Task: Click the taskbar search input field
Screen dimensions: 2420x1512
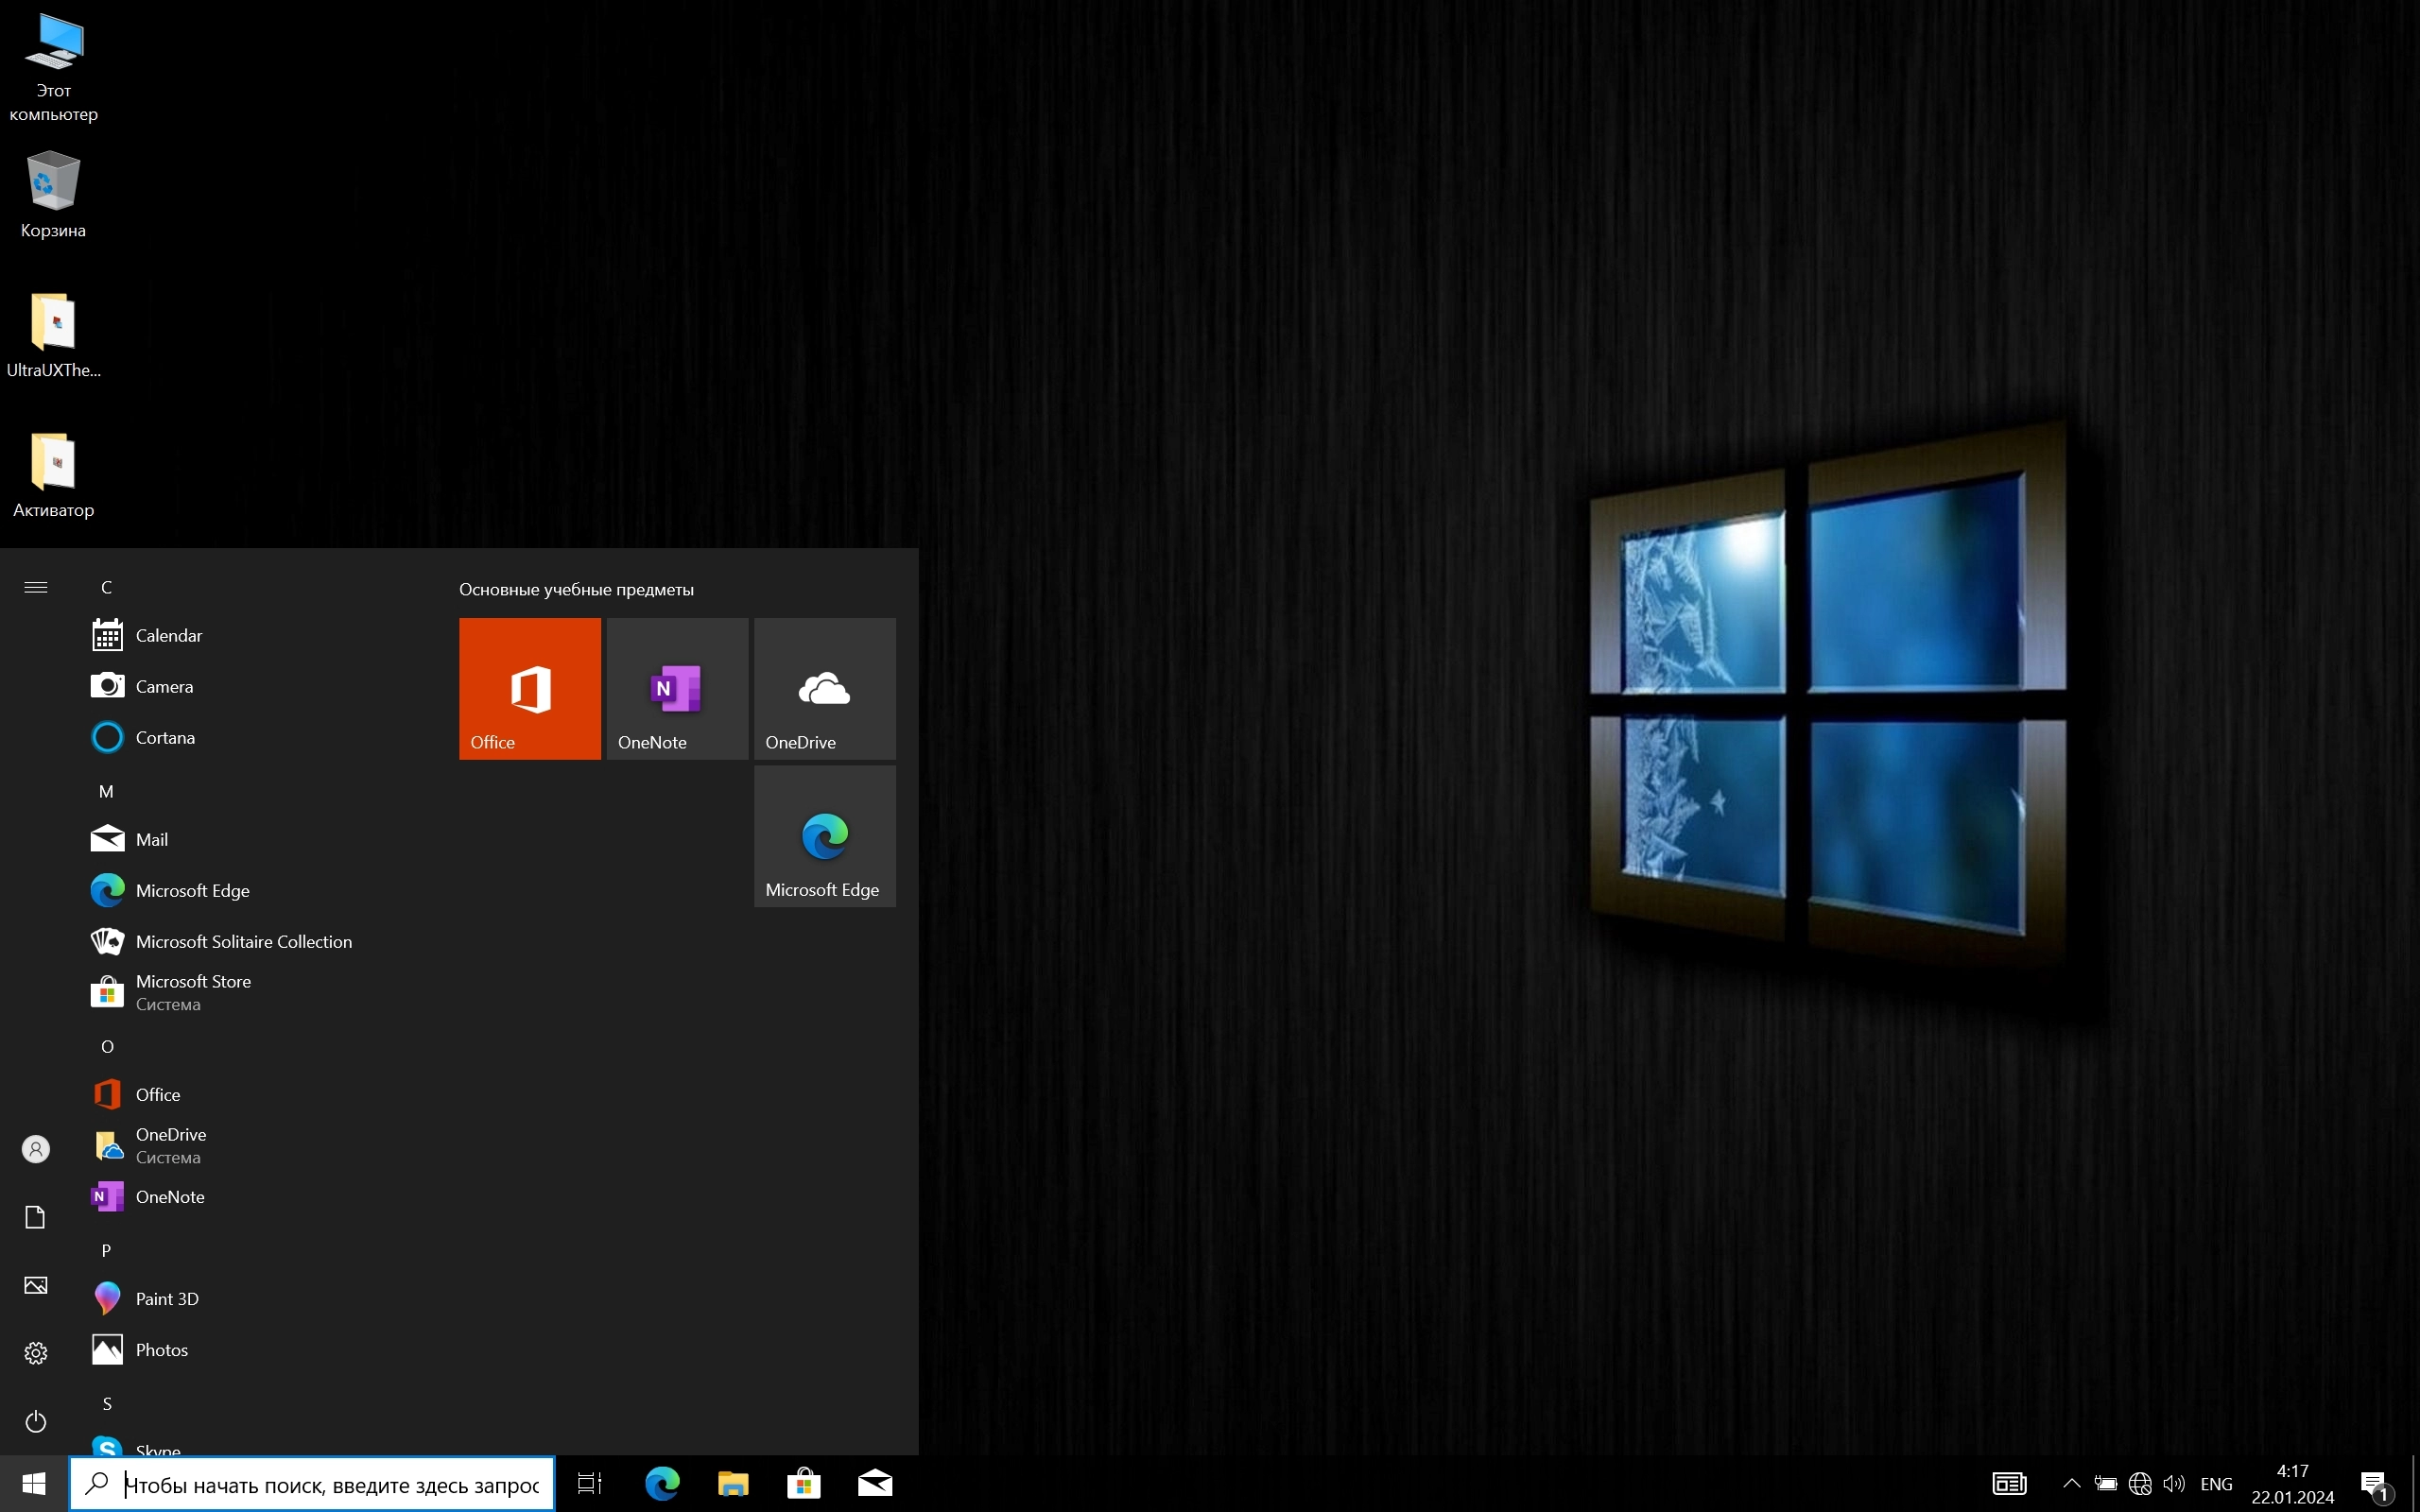Action: (330, 1485)
